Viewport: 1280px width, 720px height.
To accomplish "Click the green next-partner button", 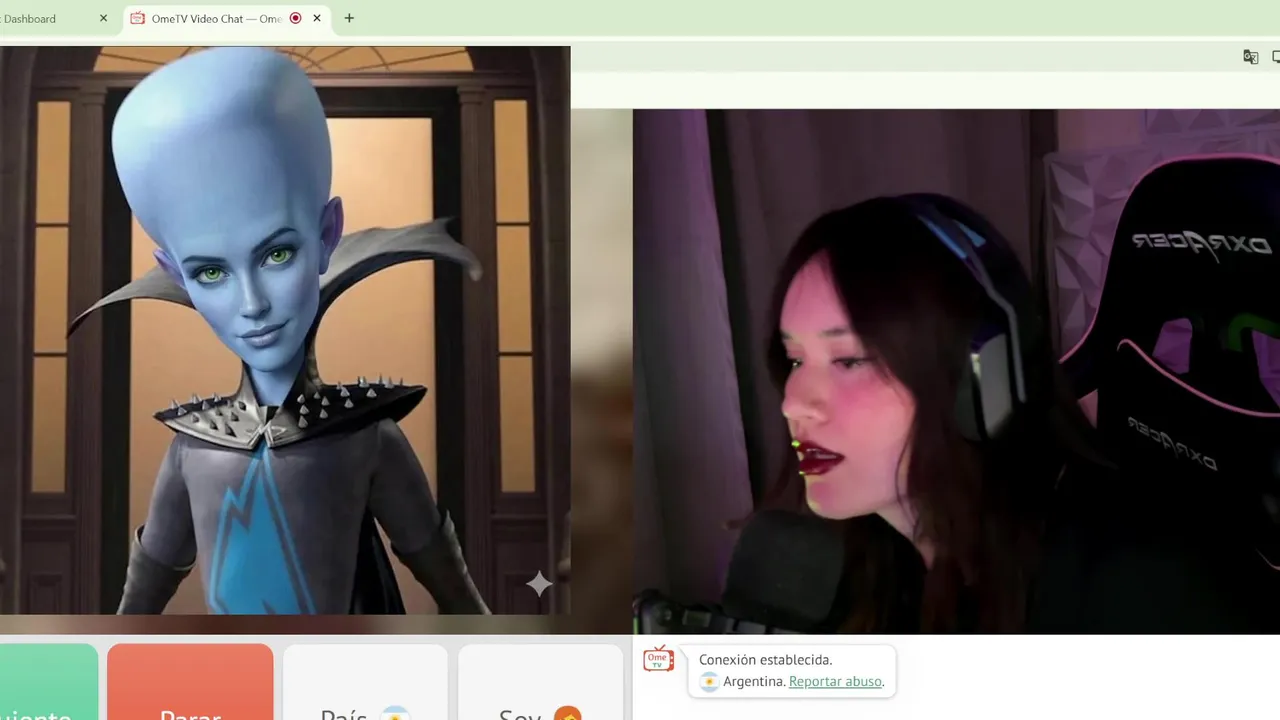I will [47, 682].
